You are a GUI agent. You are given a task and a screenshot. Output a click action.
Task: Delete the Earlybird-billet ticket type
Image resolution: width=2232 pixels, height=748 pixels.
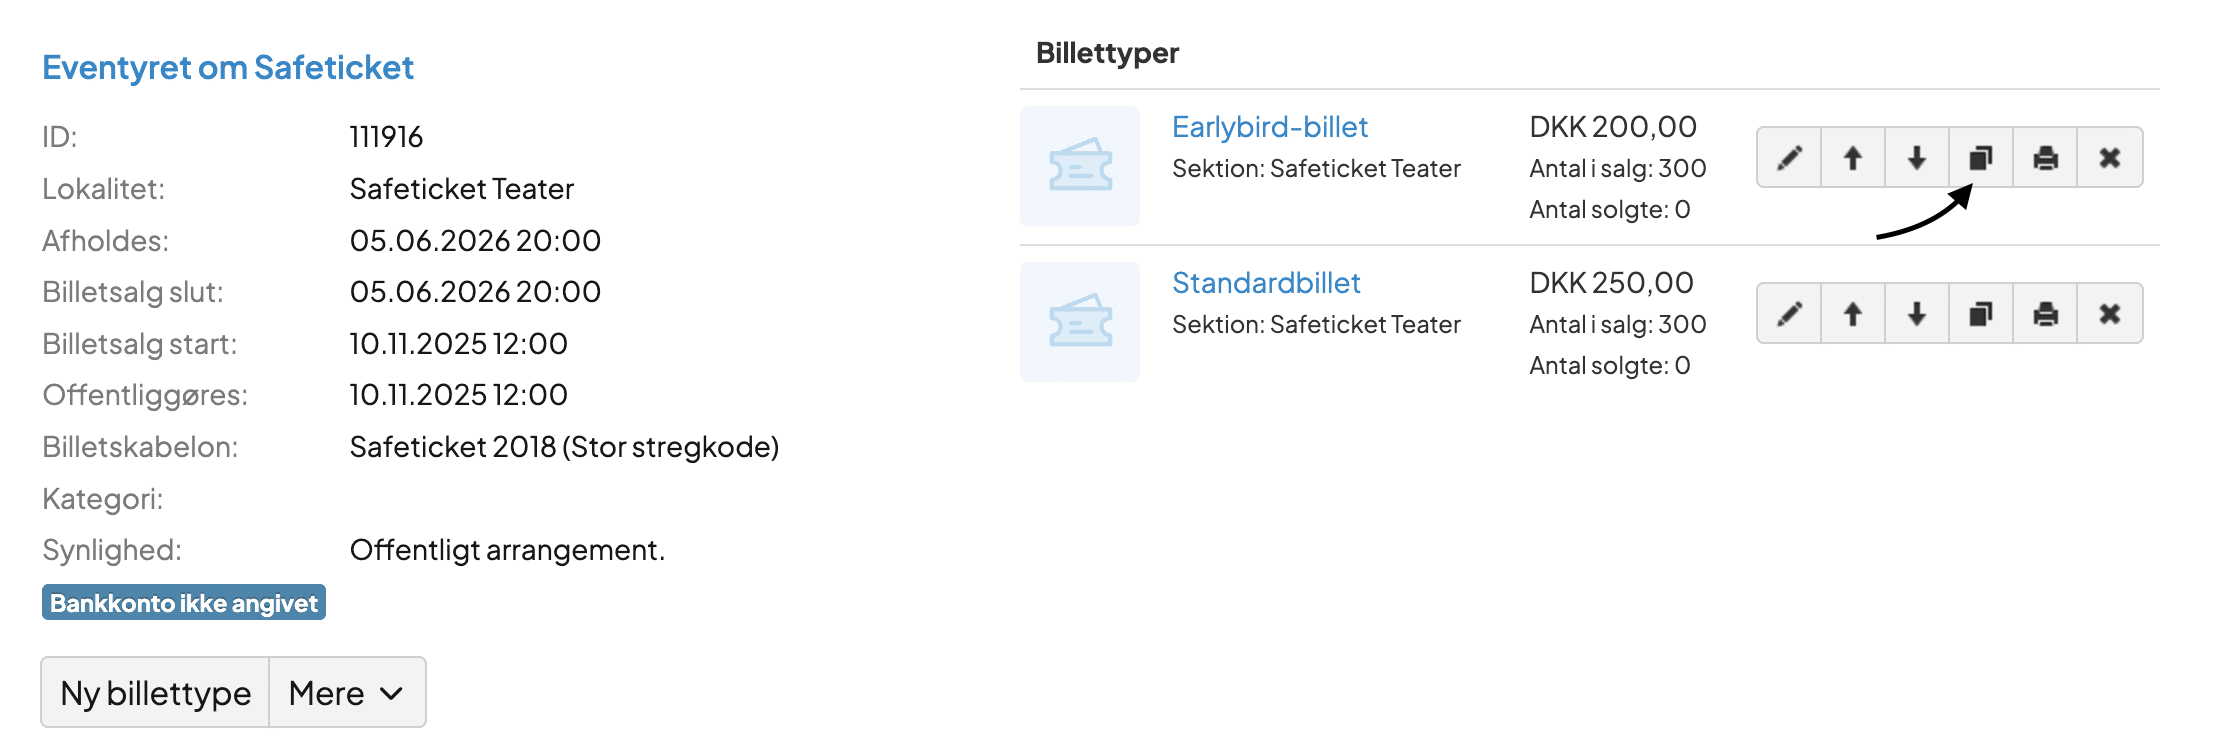2110,158
